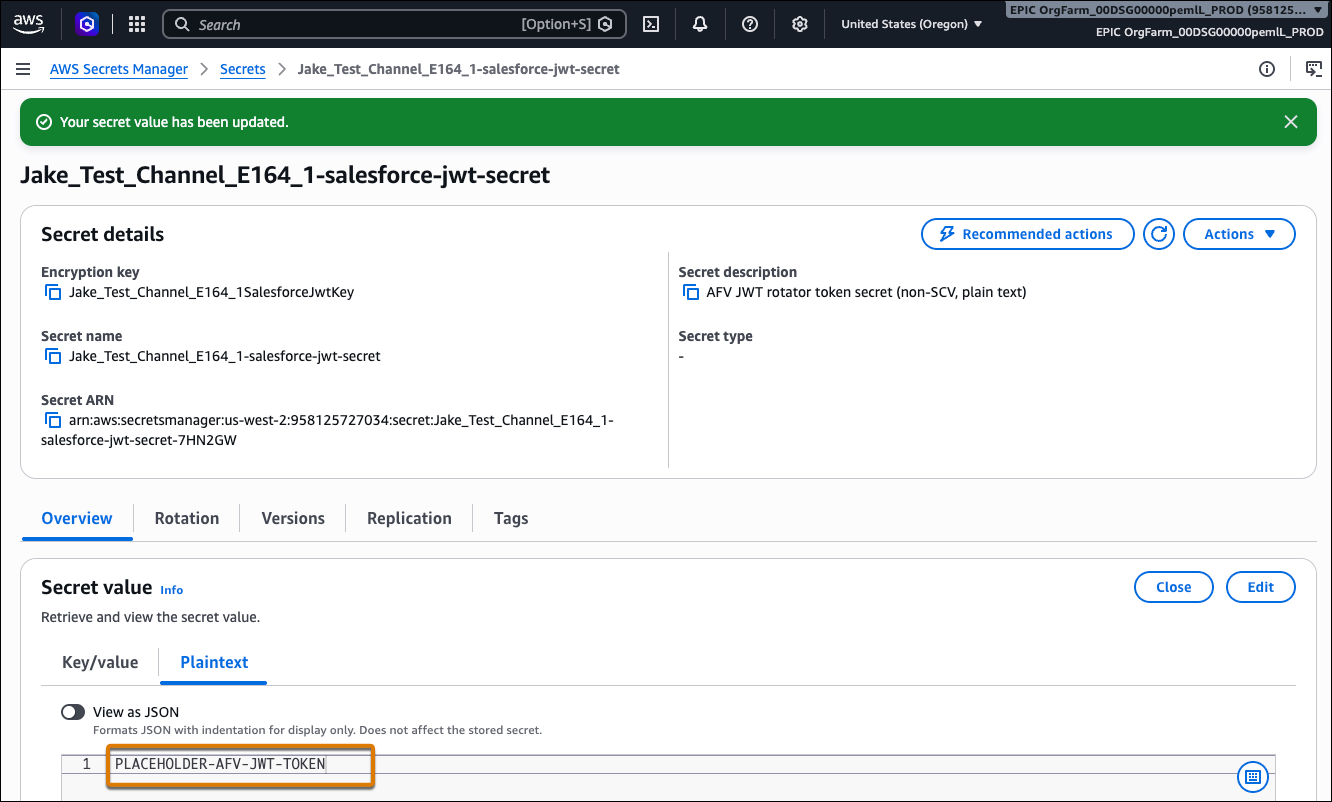
Task: Copy the Secret ARN value
Action: click(53, 421)
